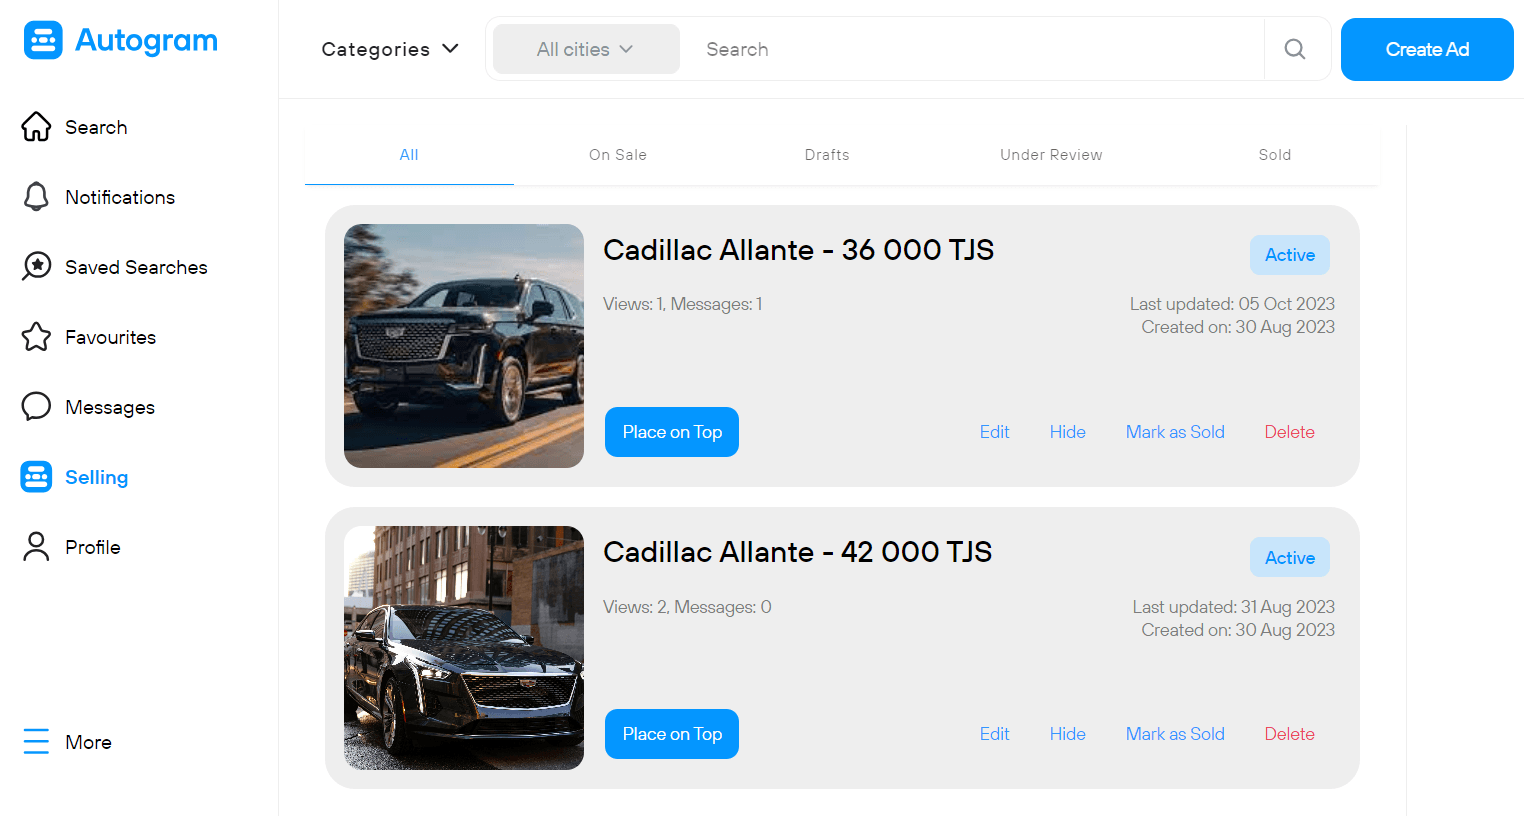Viewport: 1524px width, 816px height.
Task: Open Messages chat bubble icon
Action: pos(36,407)
